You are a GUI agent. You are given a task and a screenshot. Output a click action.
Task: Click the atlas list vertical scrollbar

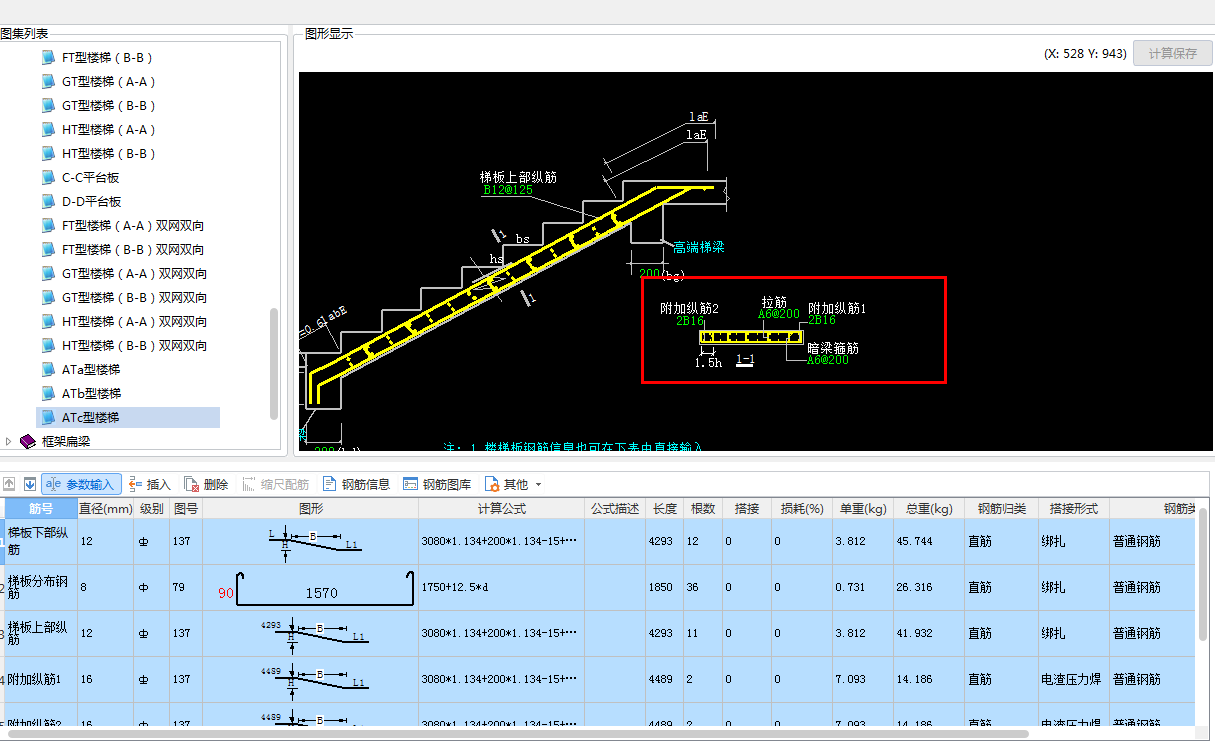(x=274, y=364)
